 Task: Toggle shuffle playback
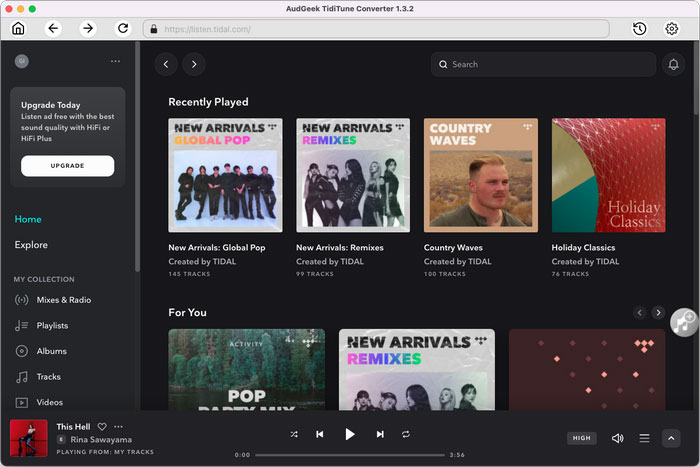(x=294, y=434)
